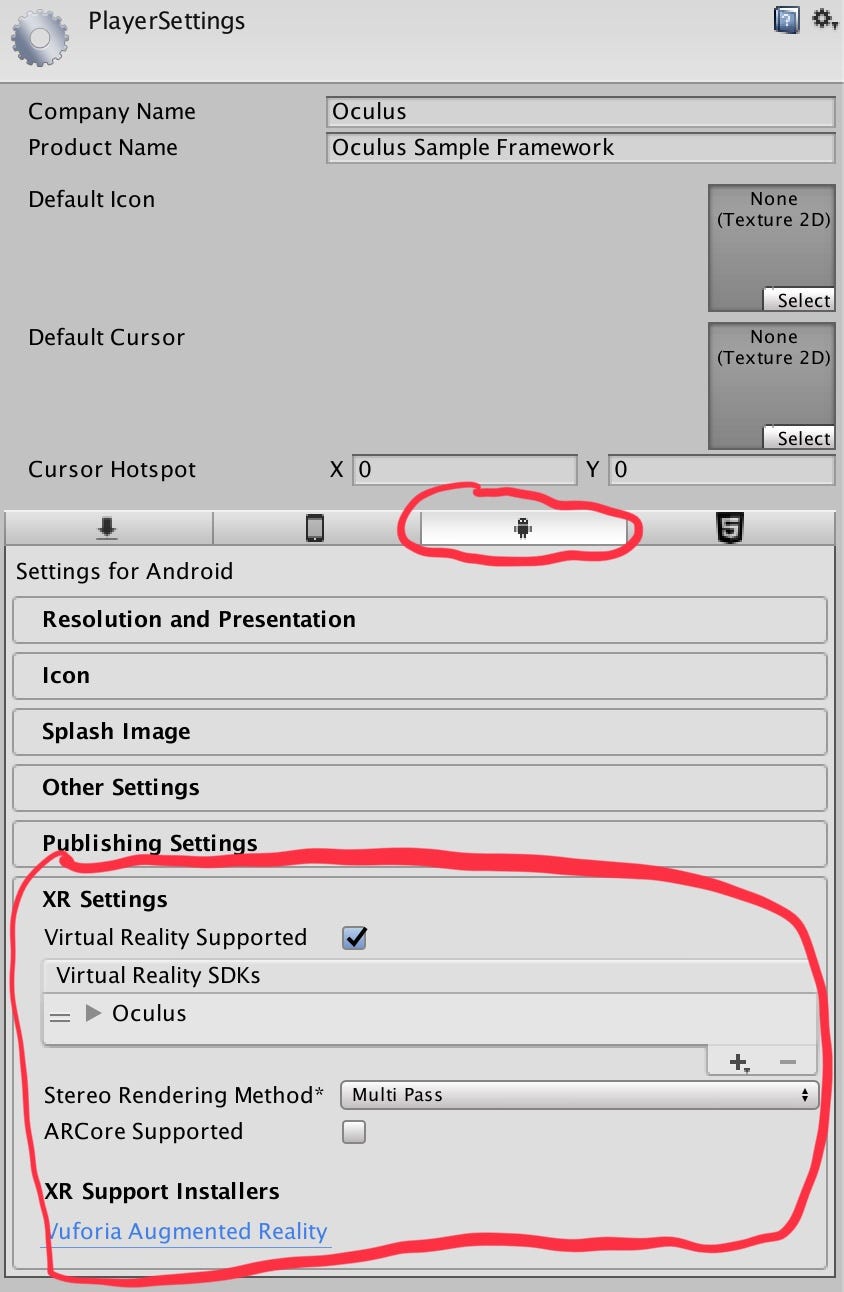Select a texture for Default Cursor
The width and height of the screenshot is (844, 1292).
click(x=798, y=438)
